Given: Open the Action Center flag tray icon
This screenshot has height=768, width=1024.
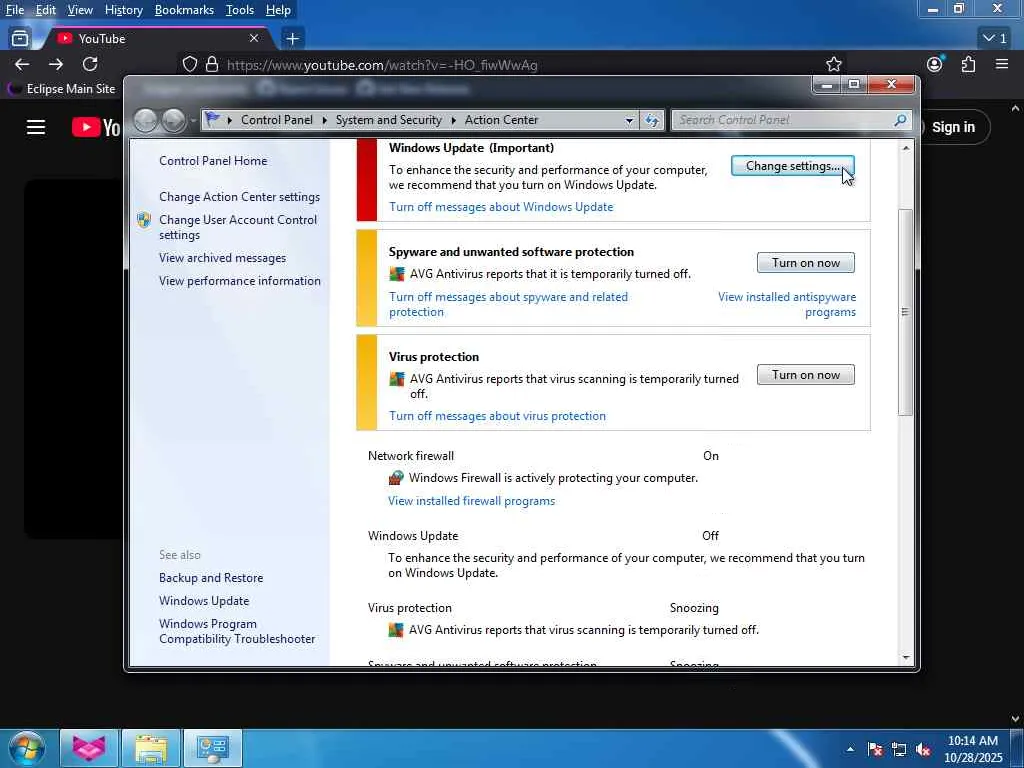Looking at the screenshot, I should click(875, 749).
